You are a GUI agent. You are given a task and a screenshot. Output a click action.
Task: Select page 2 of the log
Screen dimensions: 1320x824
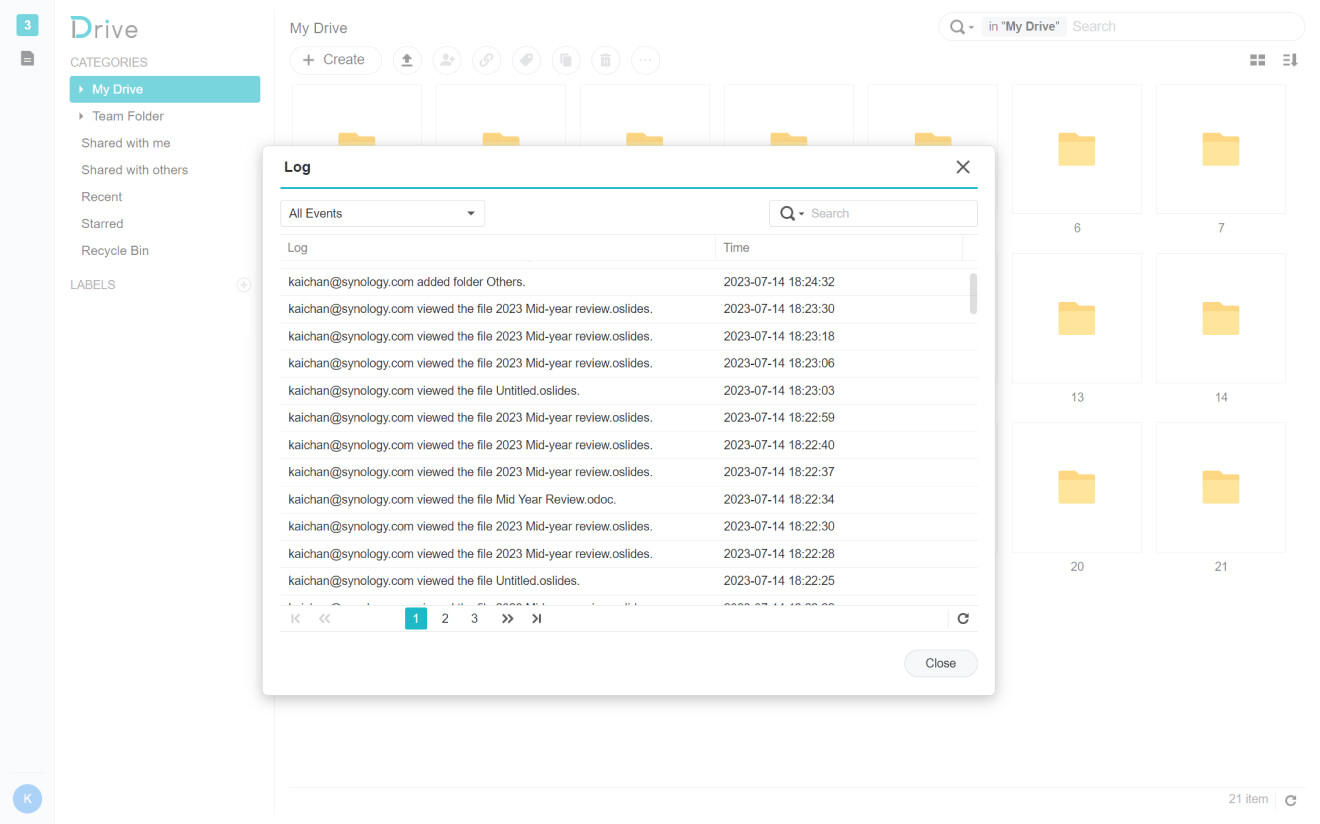(x=445, y=618)
